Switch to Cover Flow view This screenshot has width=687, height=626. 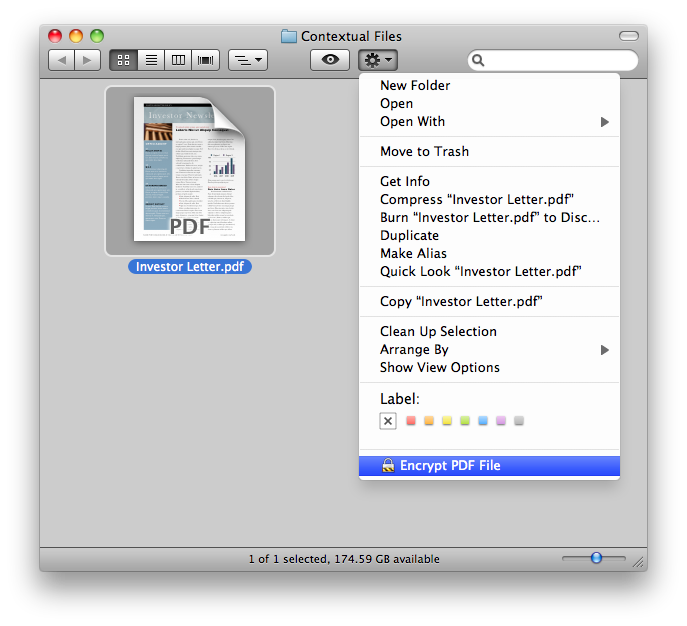pos(206,60)
